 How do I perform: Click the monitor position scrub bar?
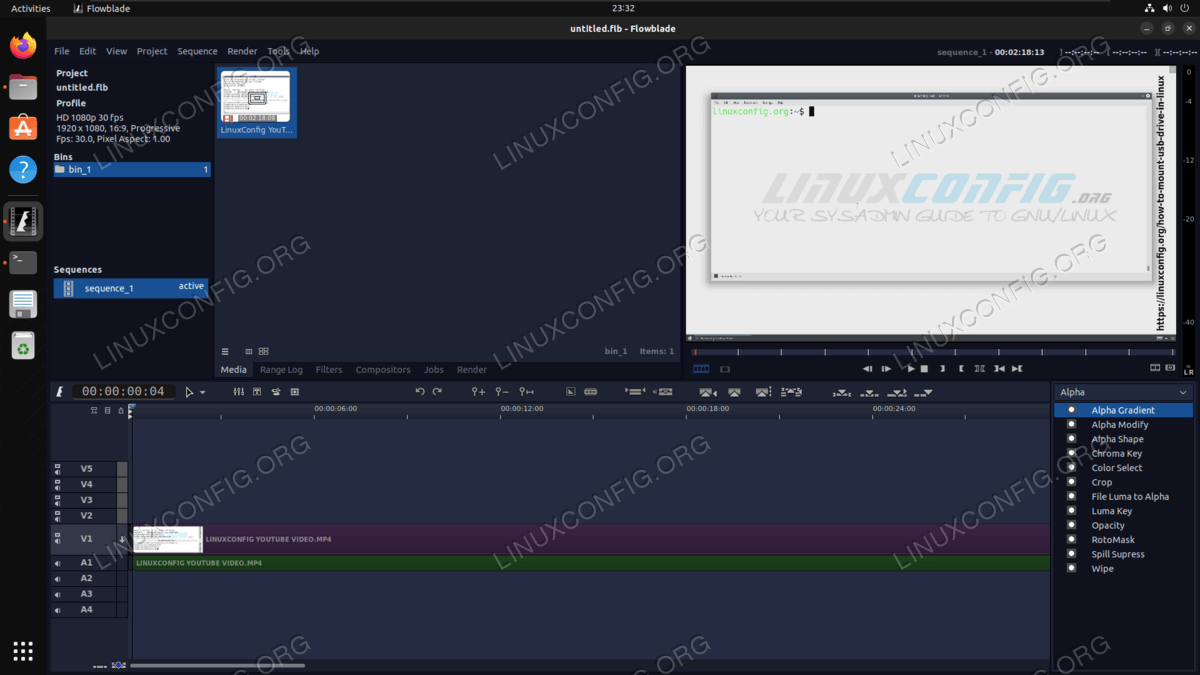[932, 352]
